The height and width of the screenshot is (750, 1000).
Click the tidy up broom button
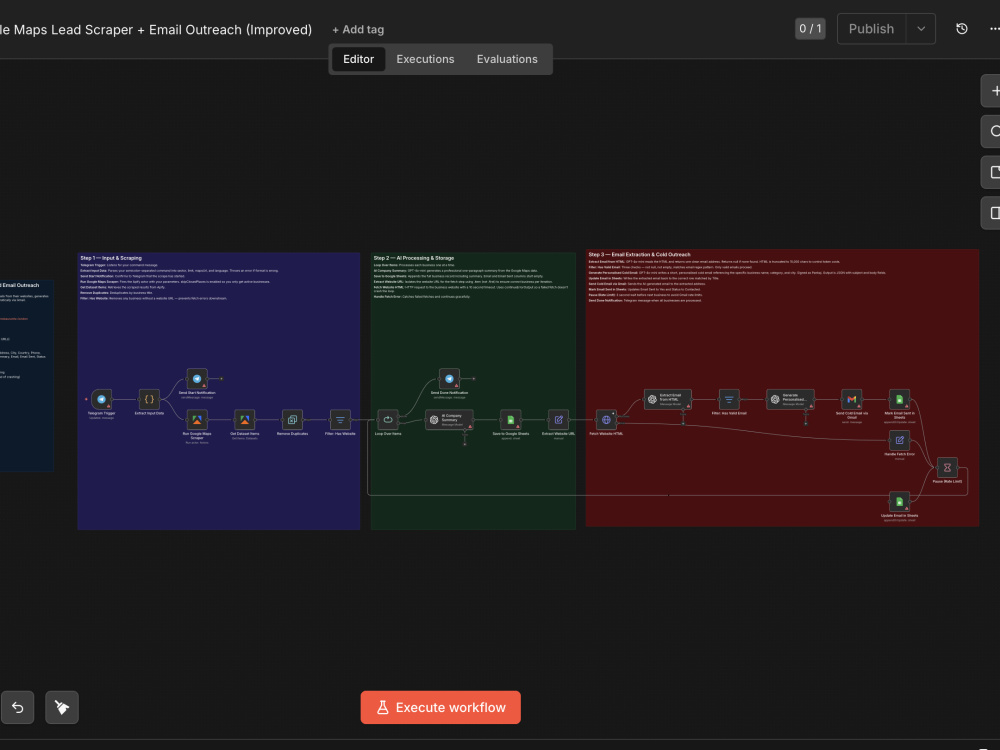click(62, 707)
